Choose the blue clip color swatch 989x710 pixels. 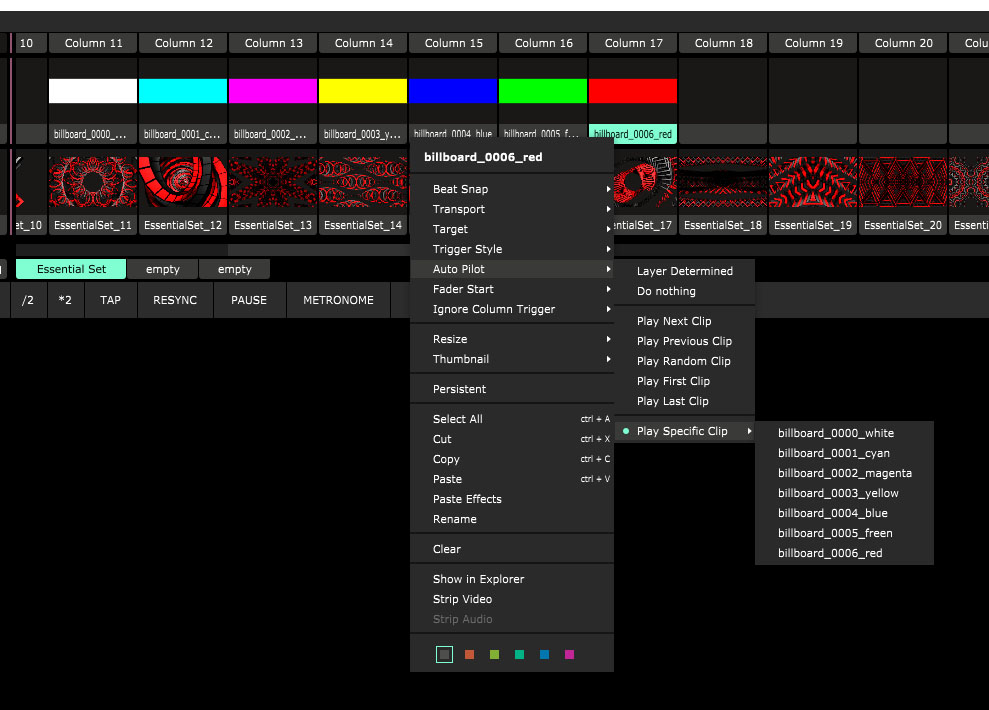[544, 655]
